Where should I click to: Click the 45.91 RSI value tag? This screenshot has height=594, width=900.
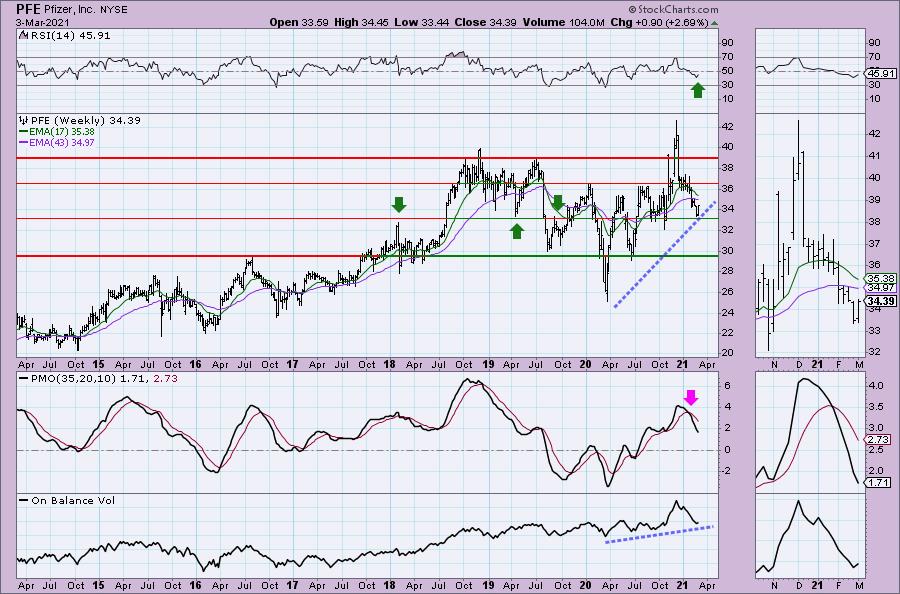(x=881, y=73)
